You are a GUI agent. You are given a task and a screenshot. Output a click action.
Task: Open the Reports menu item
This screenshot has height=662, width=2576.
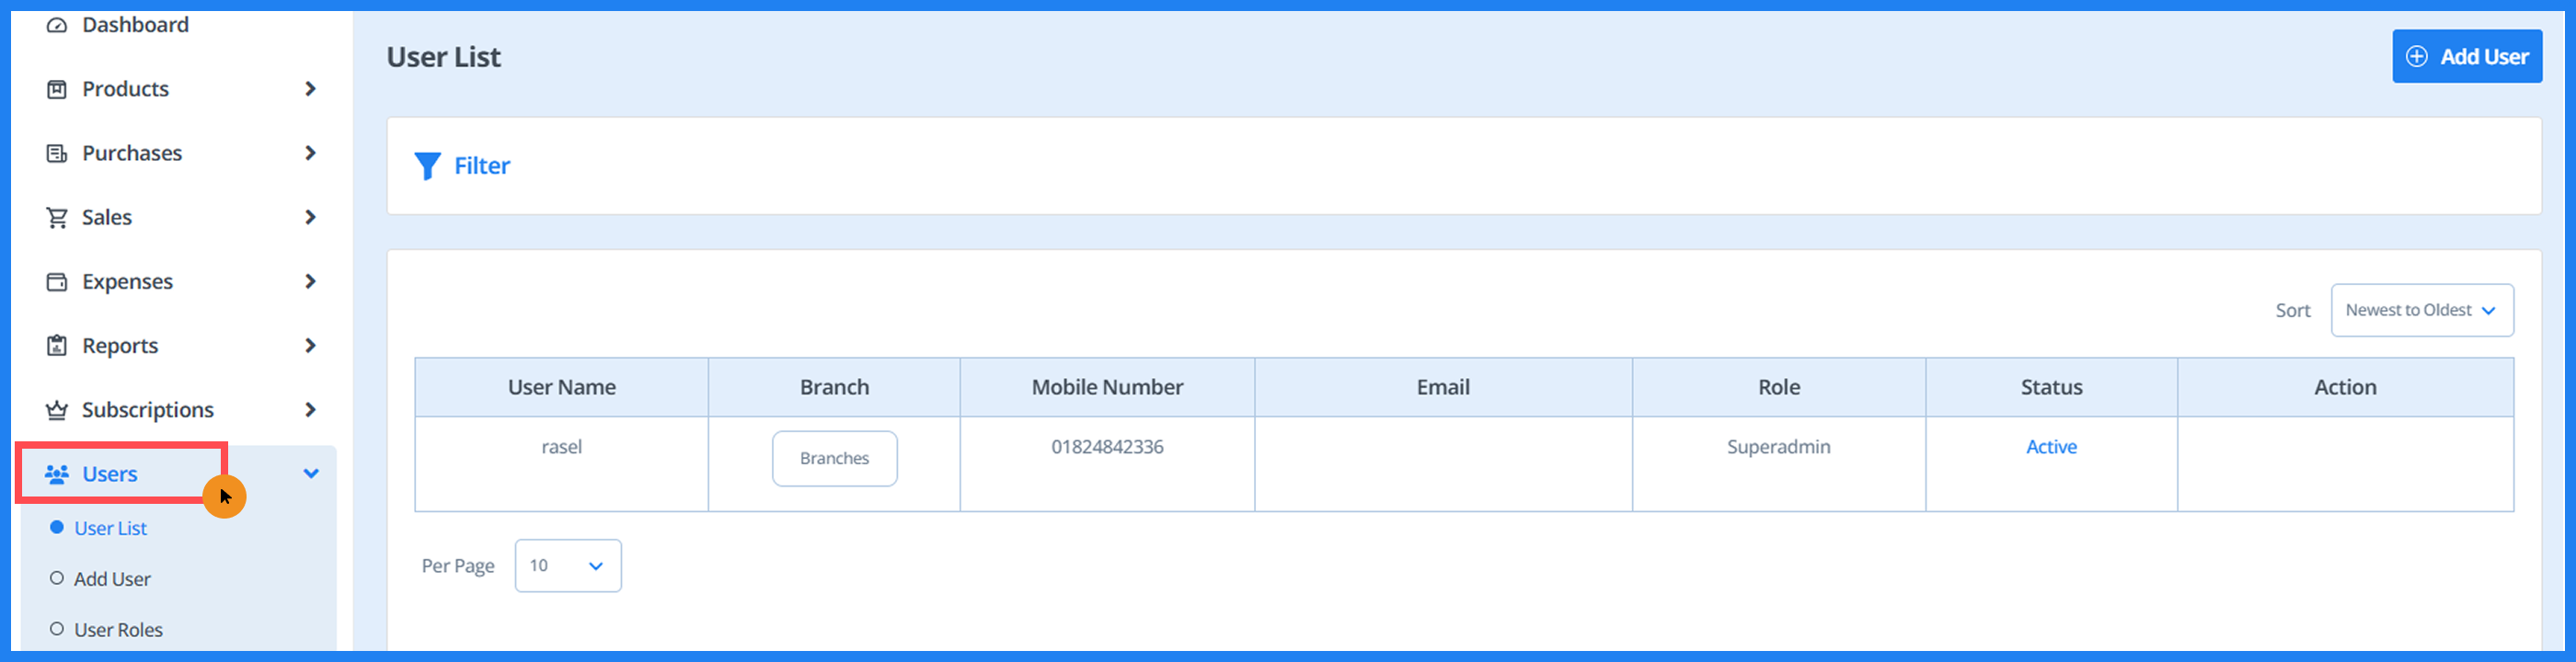[120, 345]
